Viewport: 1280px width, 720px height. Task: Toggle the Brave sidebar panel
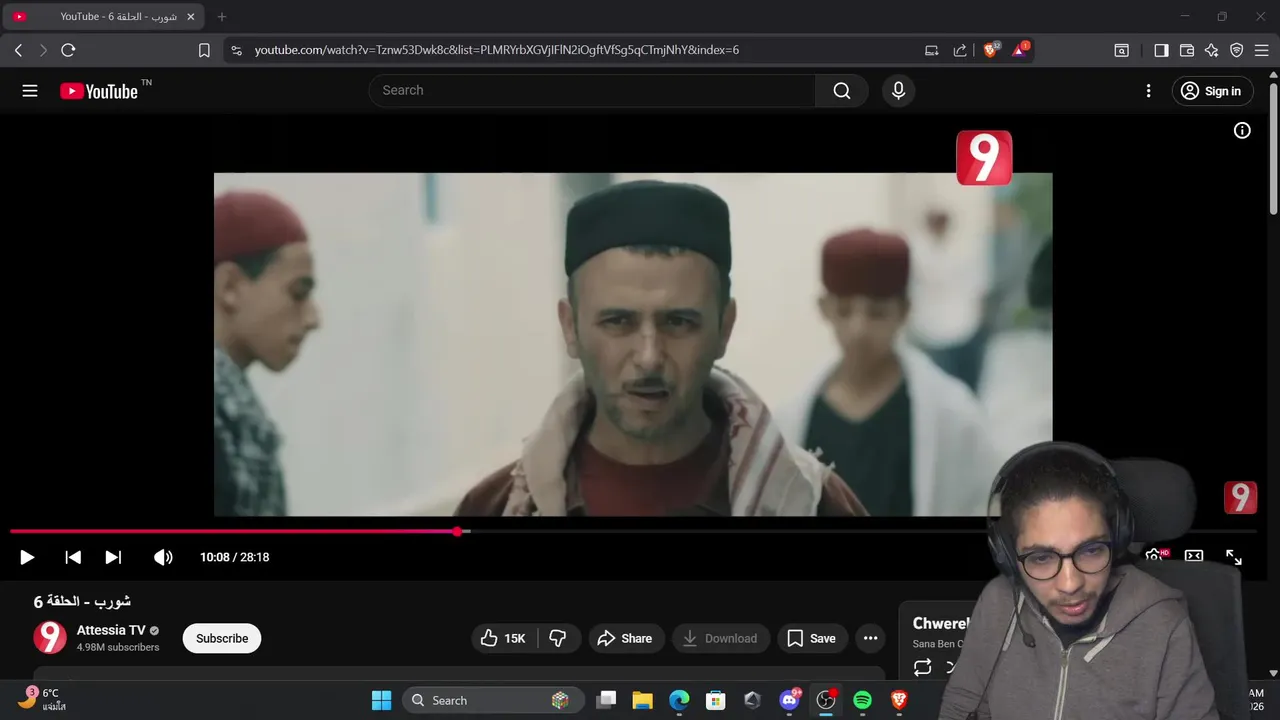(x=1161, y=50)
